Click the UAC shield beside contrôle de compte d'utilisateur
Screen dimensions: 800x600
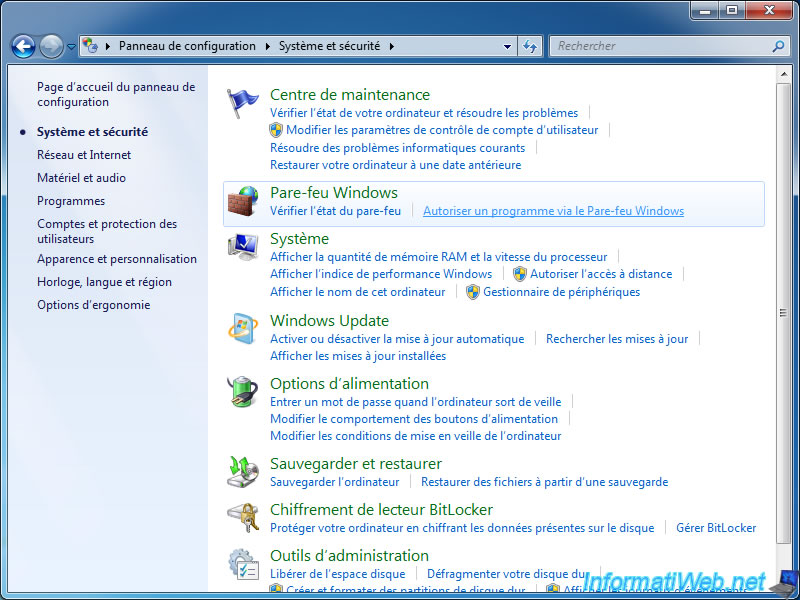coord(275,129)
